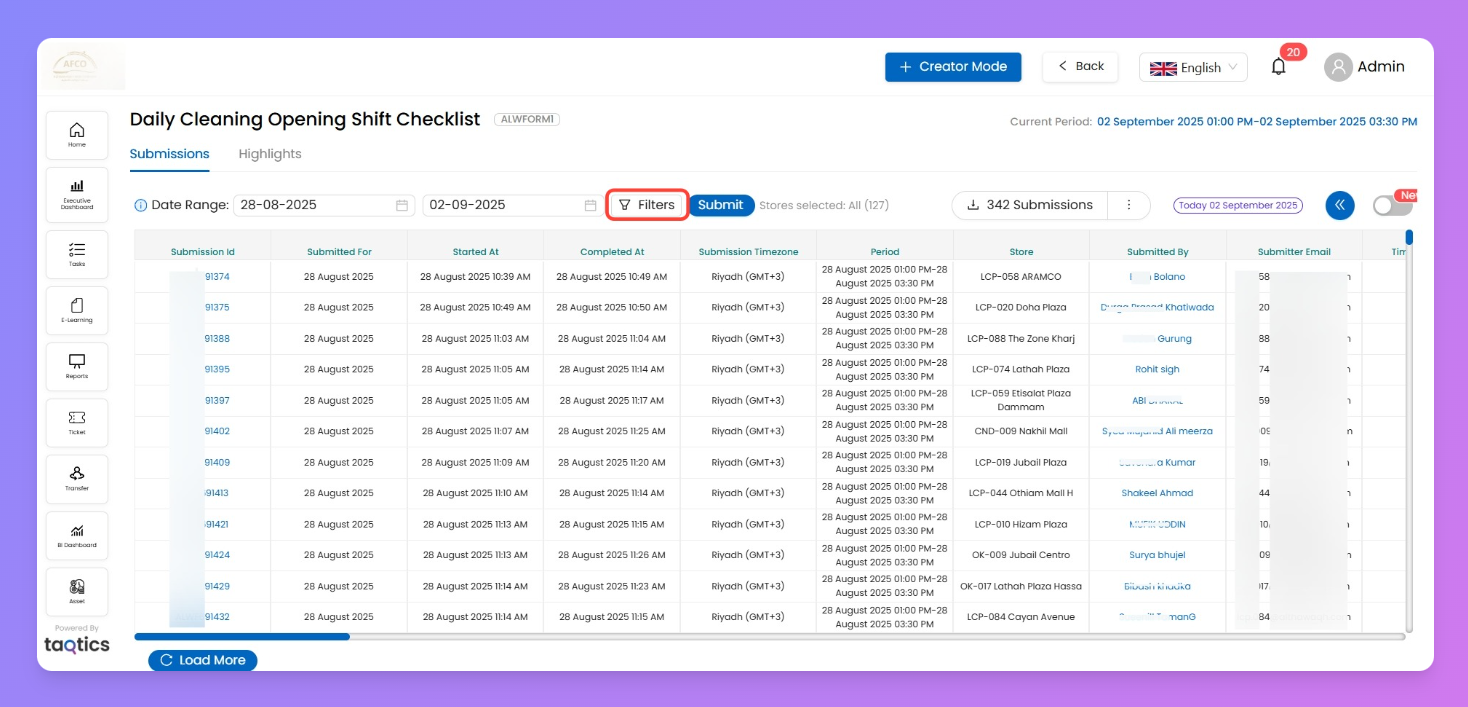Open the three-dot submissions menu
Screen dimensions: 1468x707
pyautogui.click(x=1129, y=205)
